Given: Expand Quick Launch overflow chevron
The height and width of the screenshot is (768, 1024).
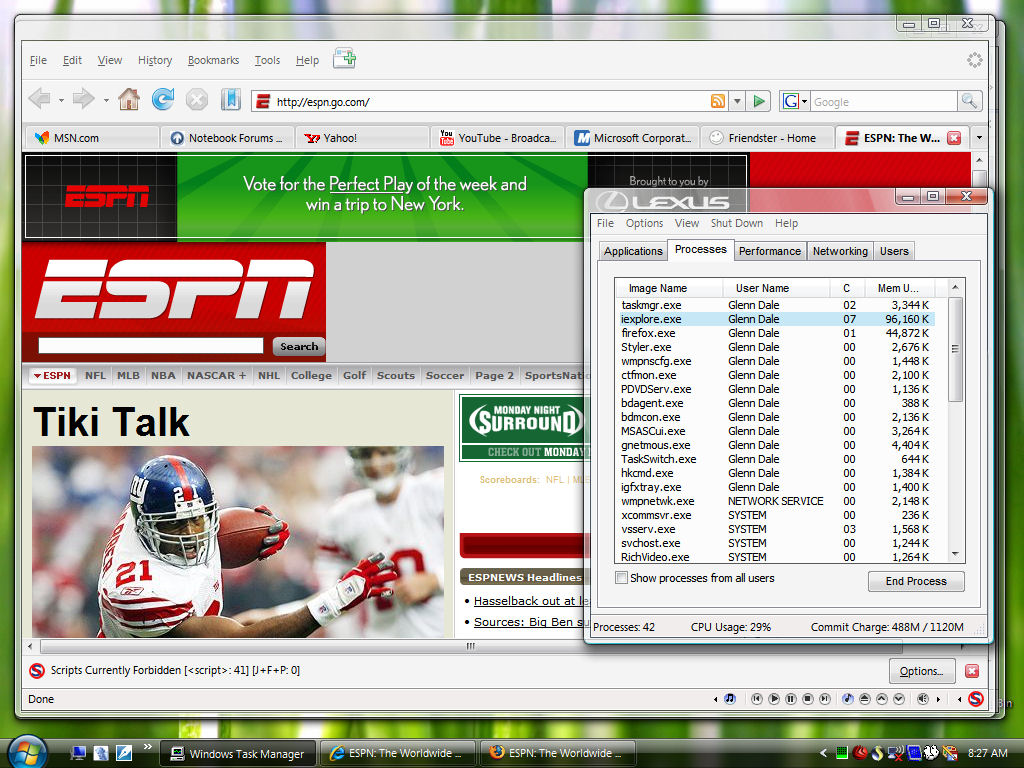Looking at the screenshot, I should [148, 746].
